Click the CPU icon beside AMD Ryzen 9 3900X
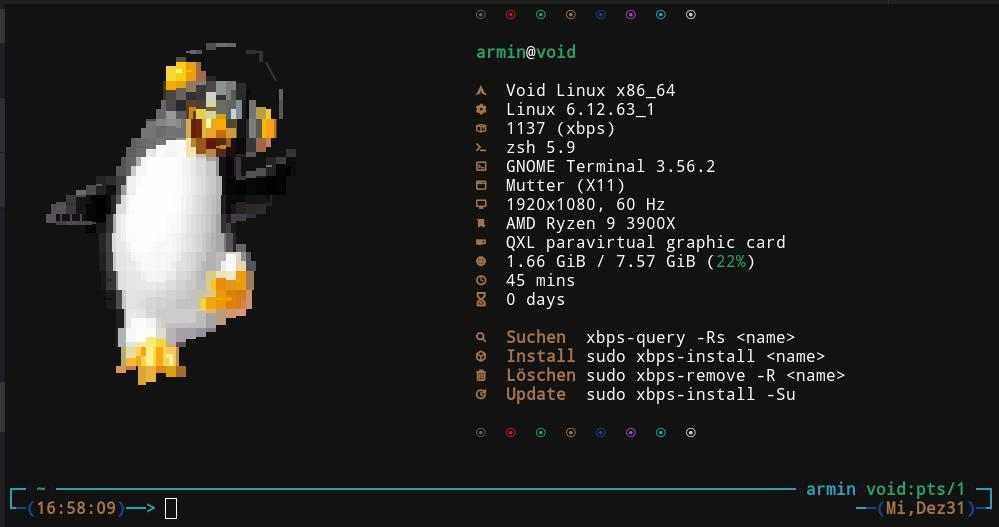 (x=481, y=223)
